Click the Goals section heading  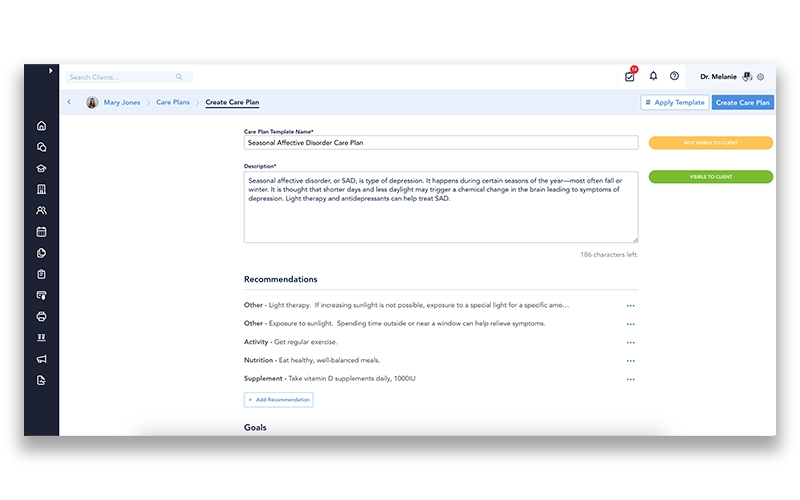[255, 428]
